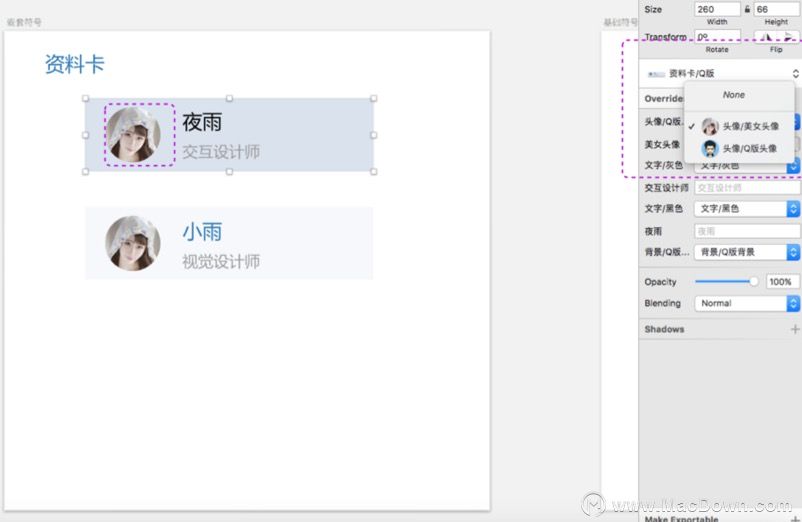The height and width of the screenshot is (522, 802).
Task: Click the Width field showing 260
Action: click(x=717, y=9)
